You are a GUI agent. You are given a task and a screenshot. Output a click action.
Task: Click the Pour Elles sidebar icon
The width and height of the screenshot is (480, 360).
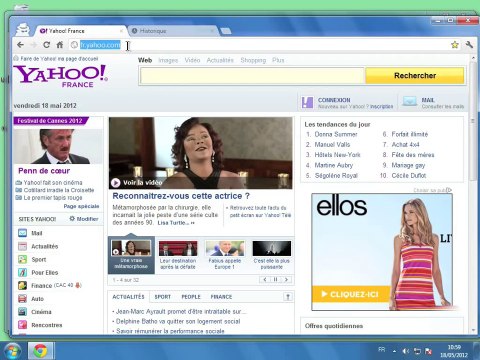[23, 272]
